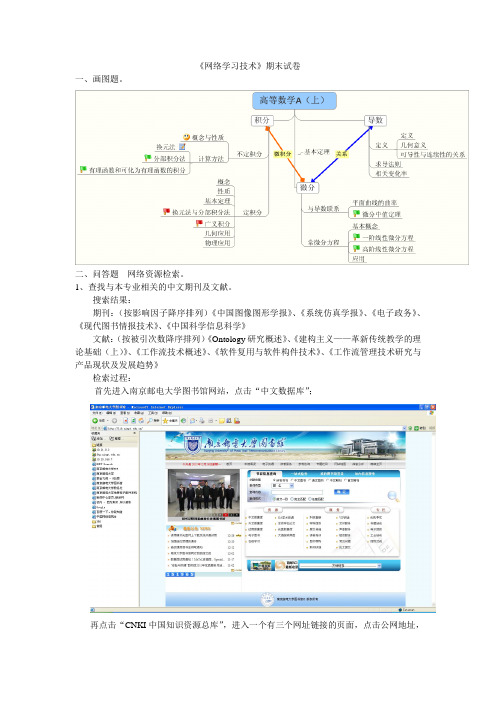Click the blue search button in library form
Image resolution: width=496 pixels, height=702 pixels.
coord(342,492)
